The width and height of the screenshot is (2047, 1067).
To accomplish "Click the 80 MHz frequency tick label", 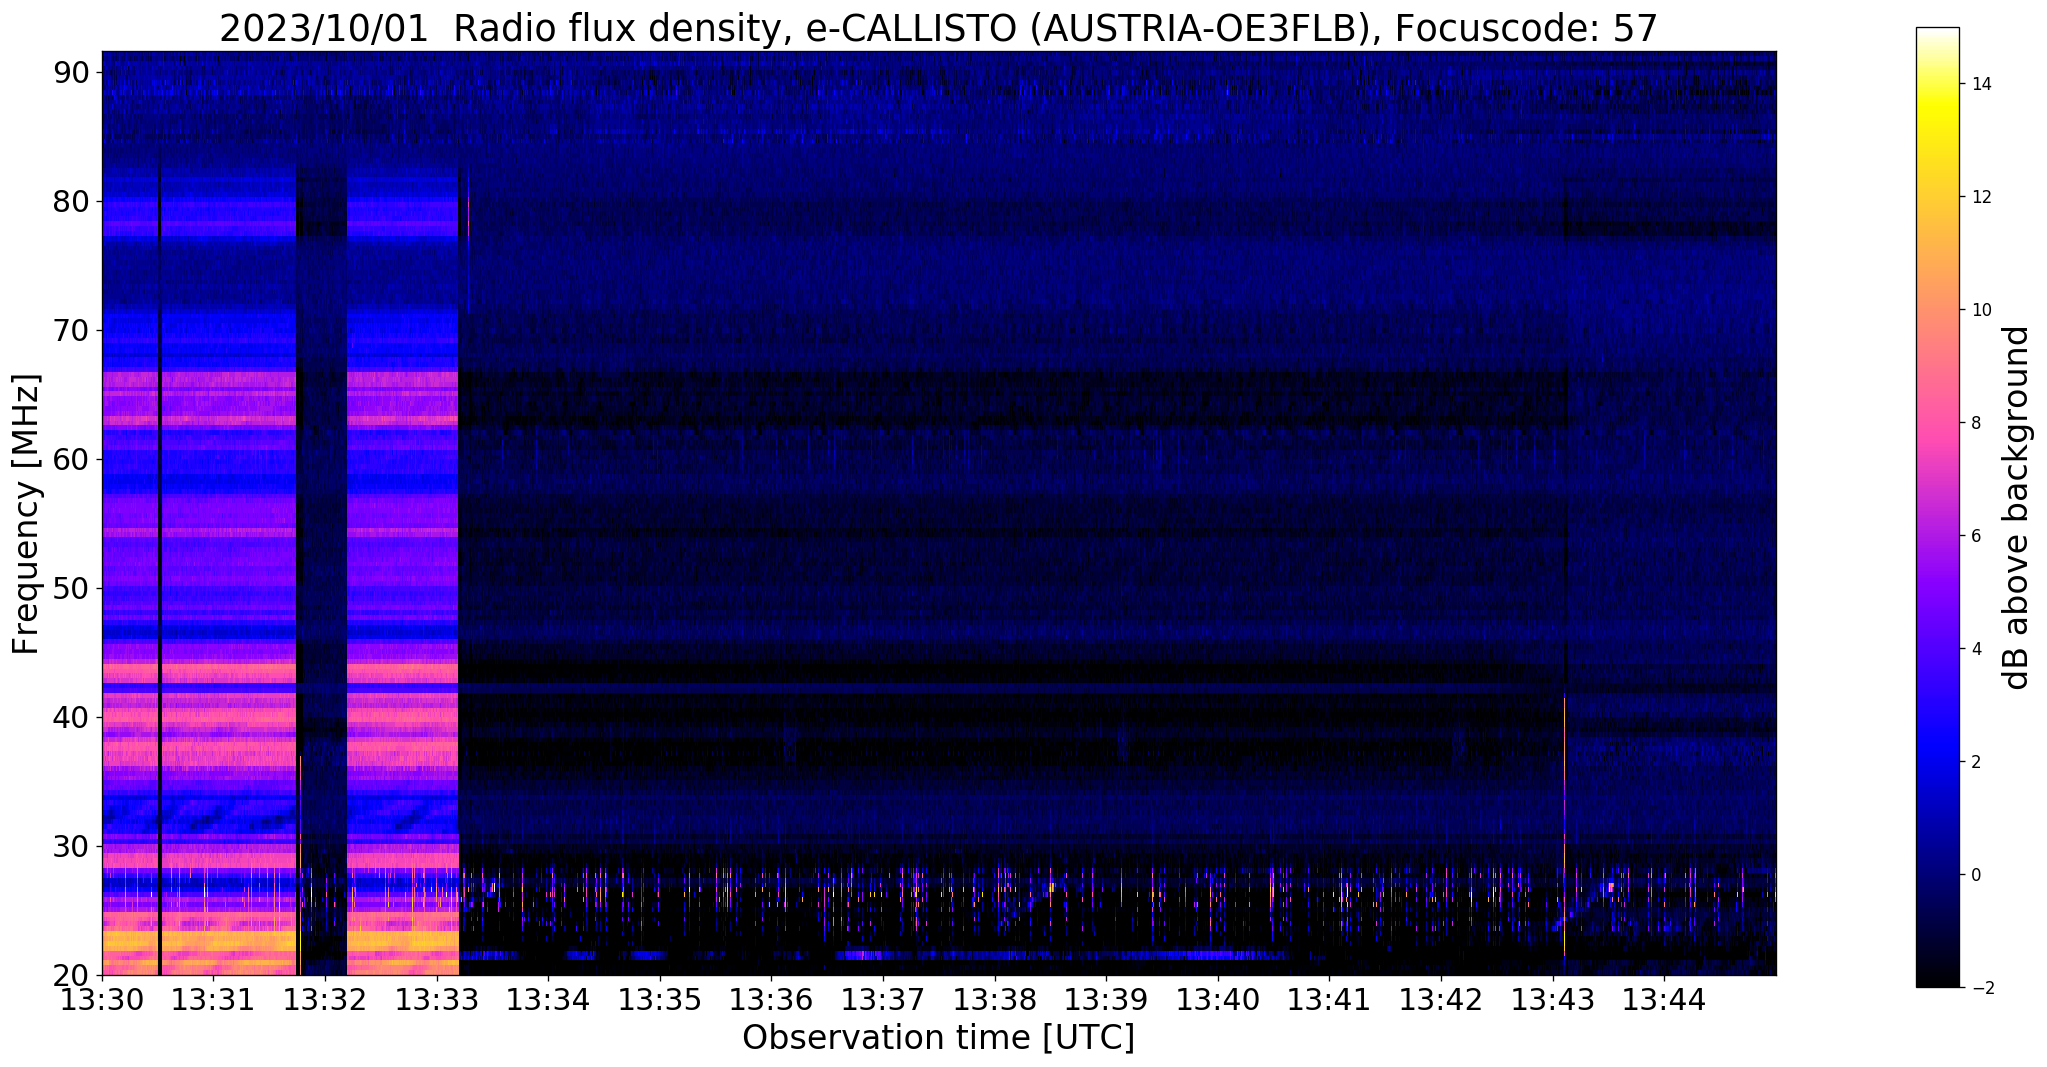I will [x=73, y=201].
